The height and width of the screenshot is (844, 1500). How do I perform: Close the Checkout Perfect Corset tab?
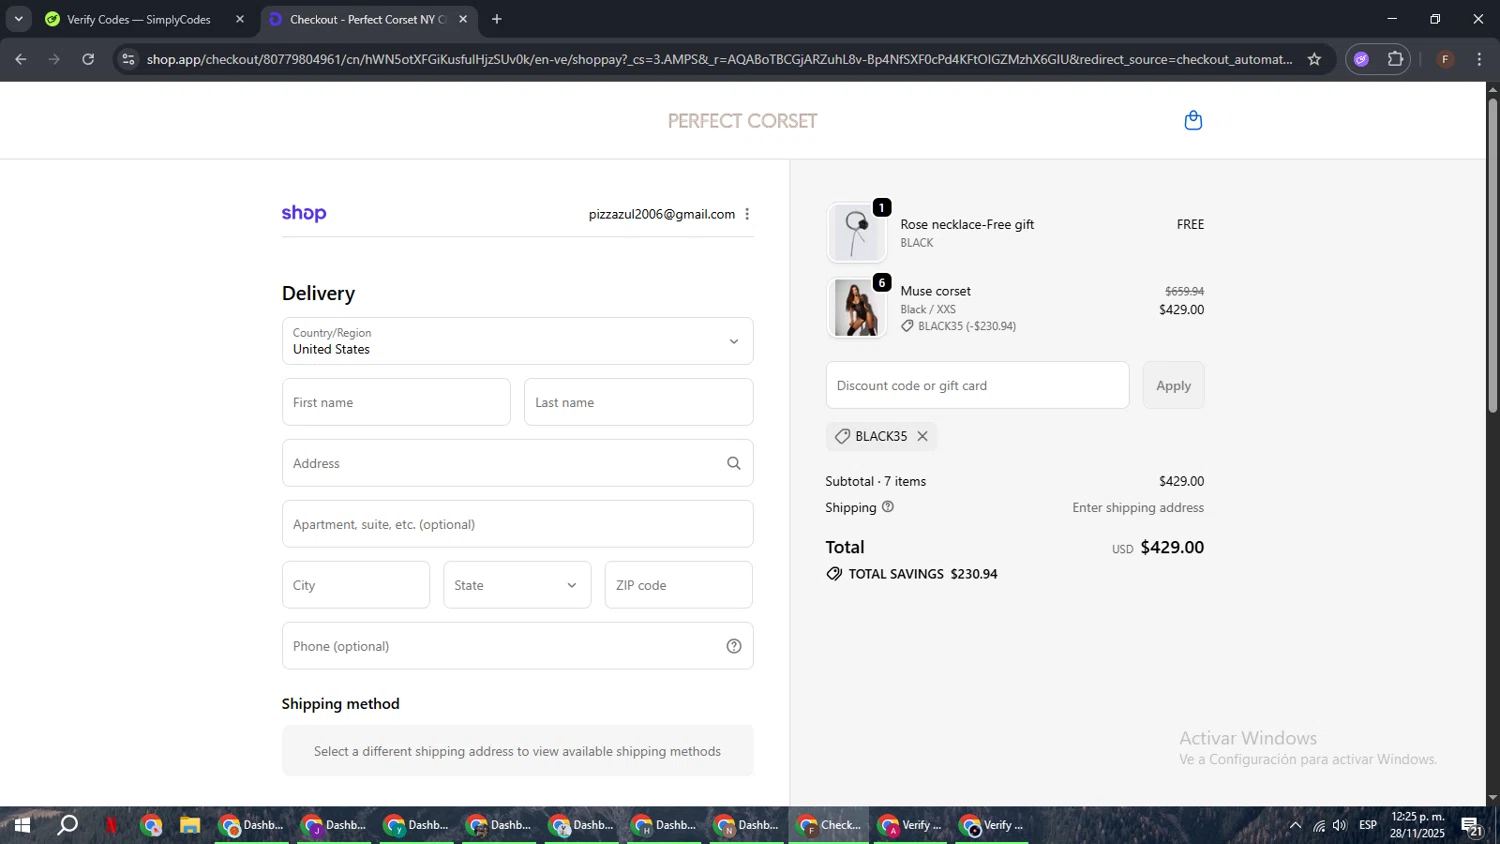[x=463, y=19]
